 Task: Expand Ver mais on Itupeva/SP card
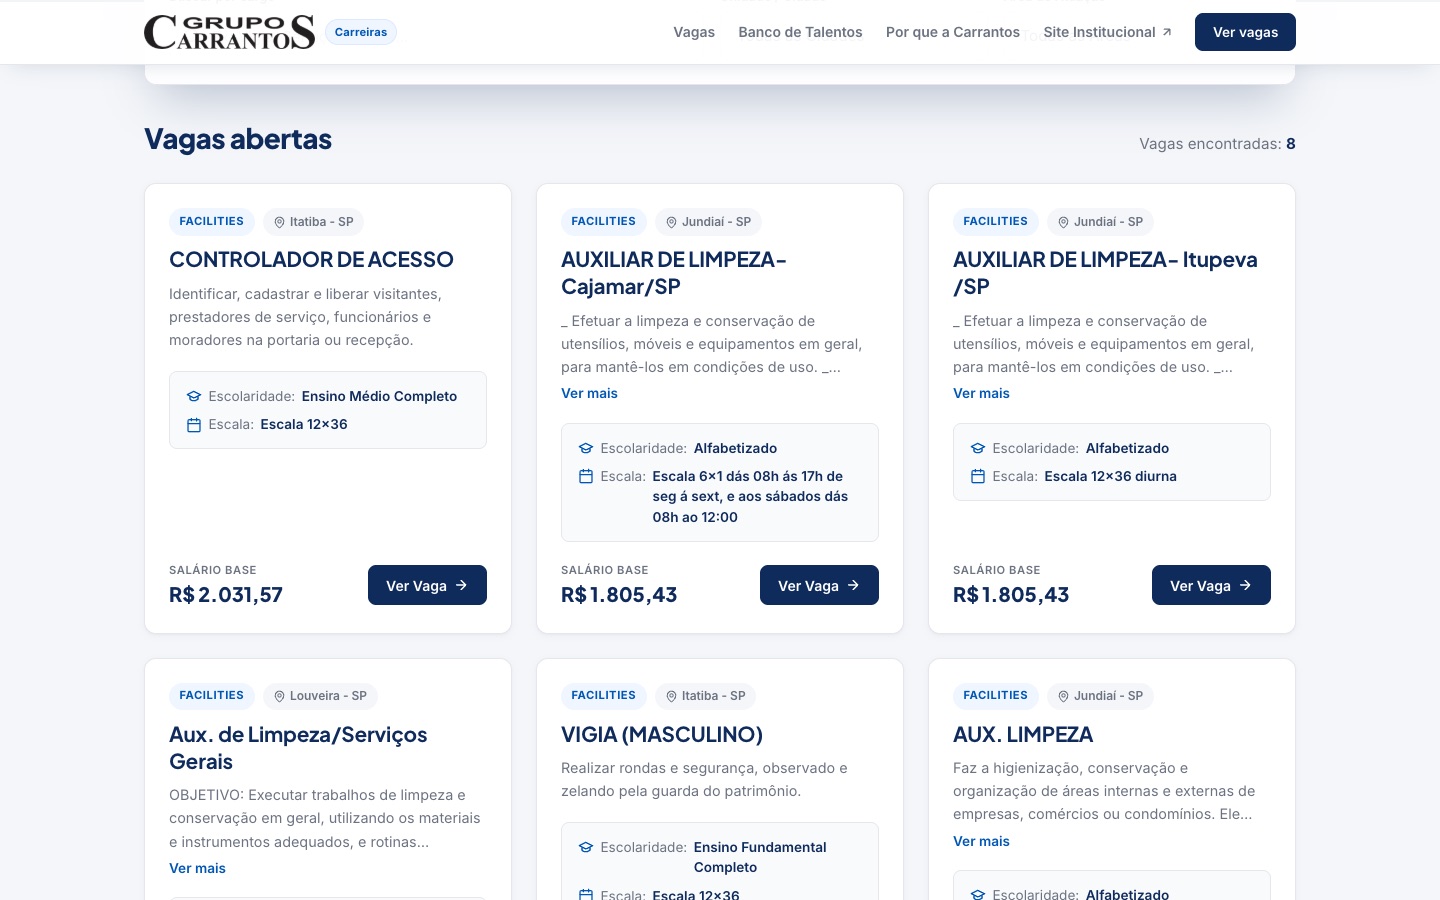click(x=981, y=393)
